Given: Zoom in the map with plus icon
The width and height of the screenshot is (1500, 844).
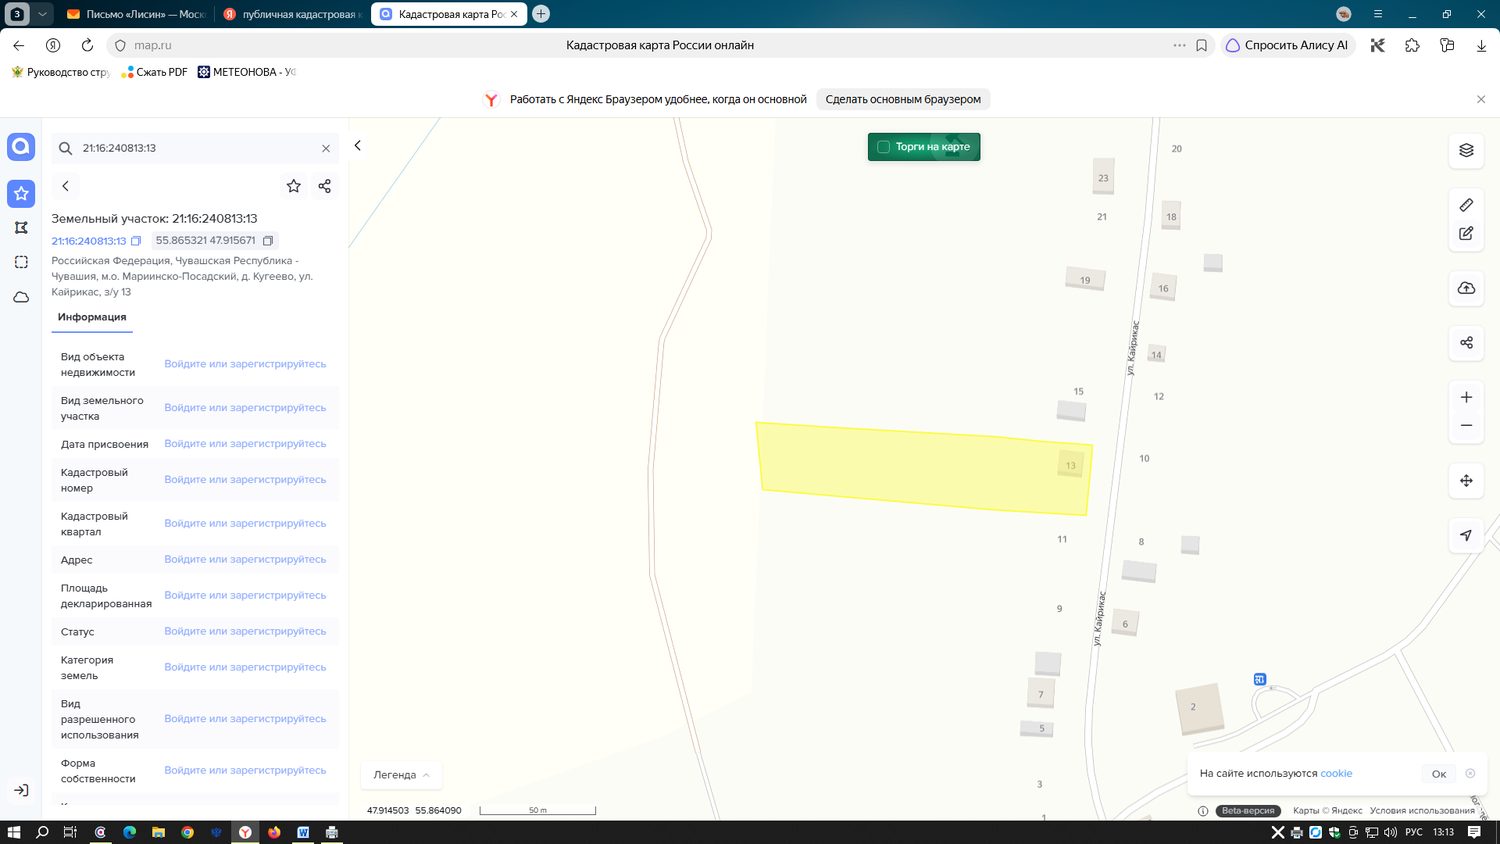Looking at the screenshot, I should click(1466, 397).
